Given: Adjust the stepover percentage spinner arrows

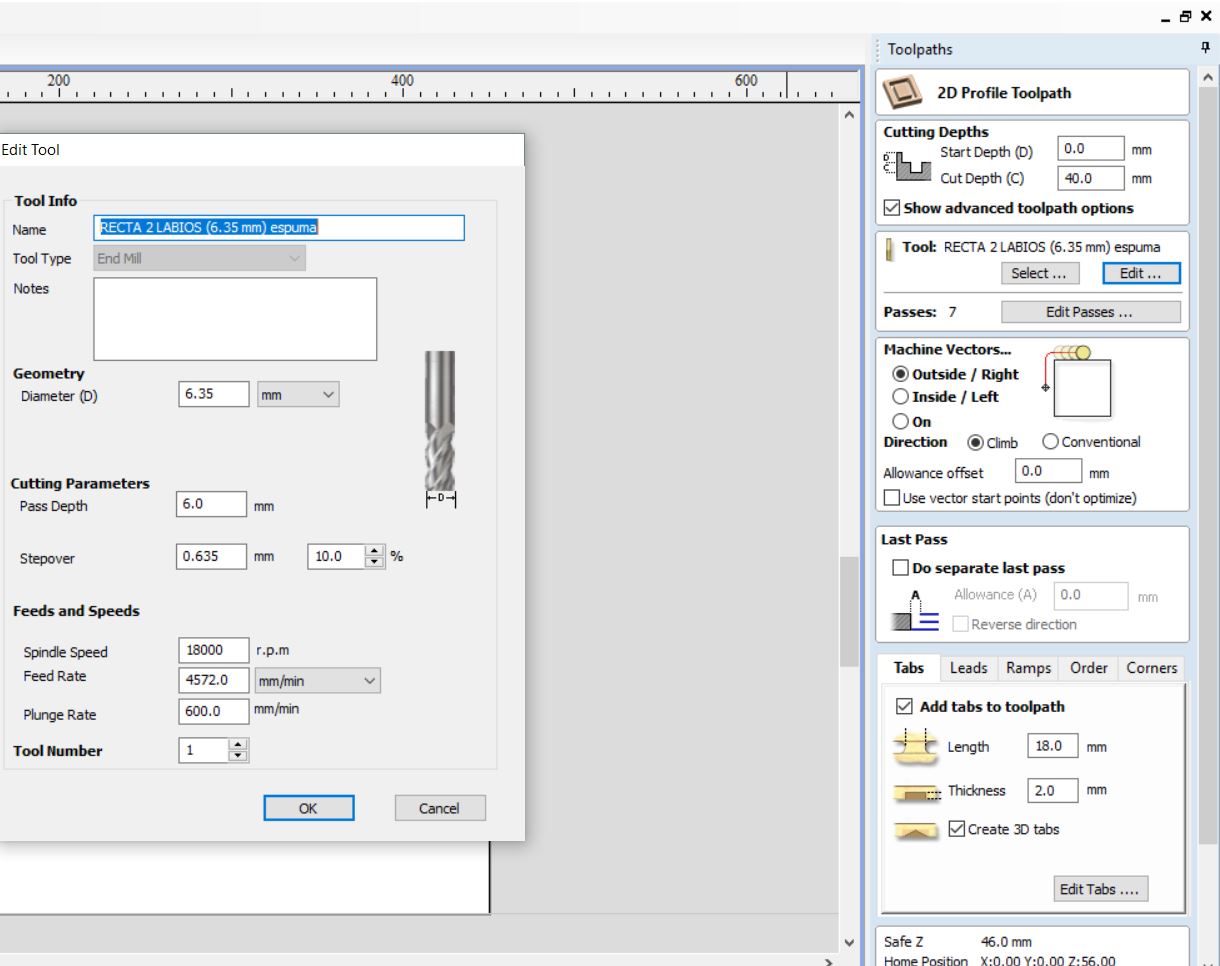Looking at the screenshot, I should 377,556.
